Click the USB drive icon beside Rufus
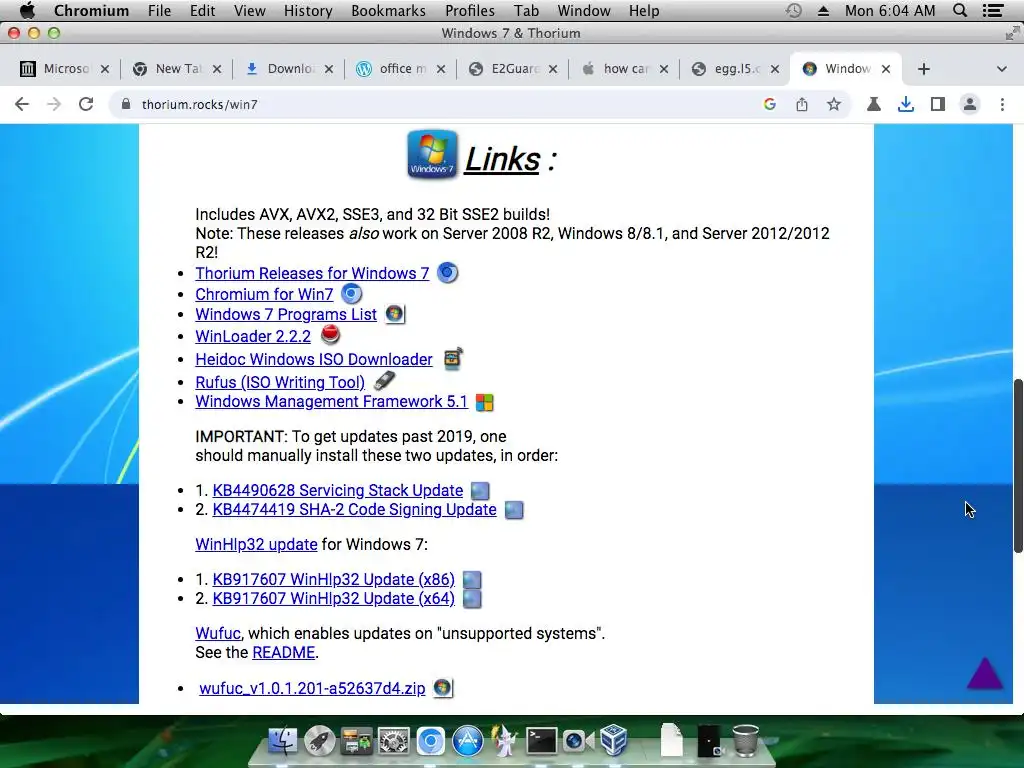 [385, 380]
